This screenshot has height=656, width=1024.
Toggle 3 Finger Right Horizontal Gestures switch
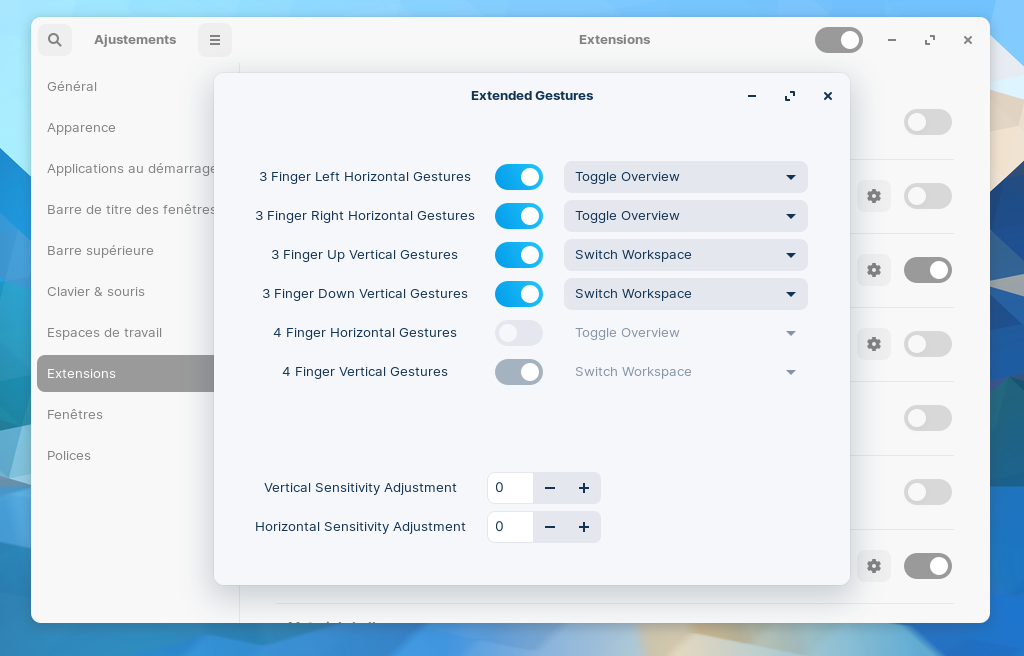[x=519, y=216]
